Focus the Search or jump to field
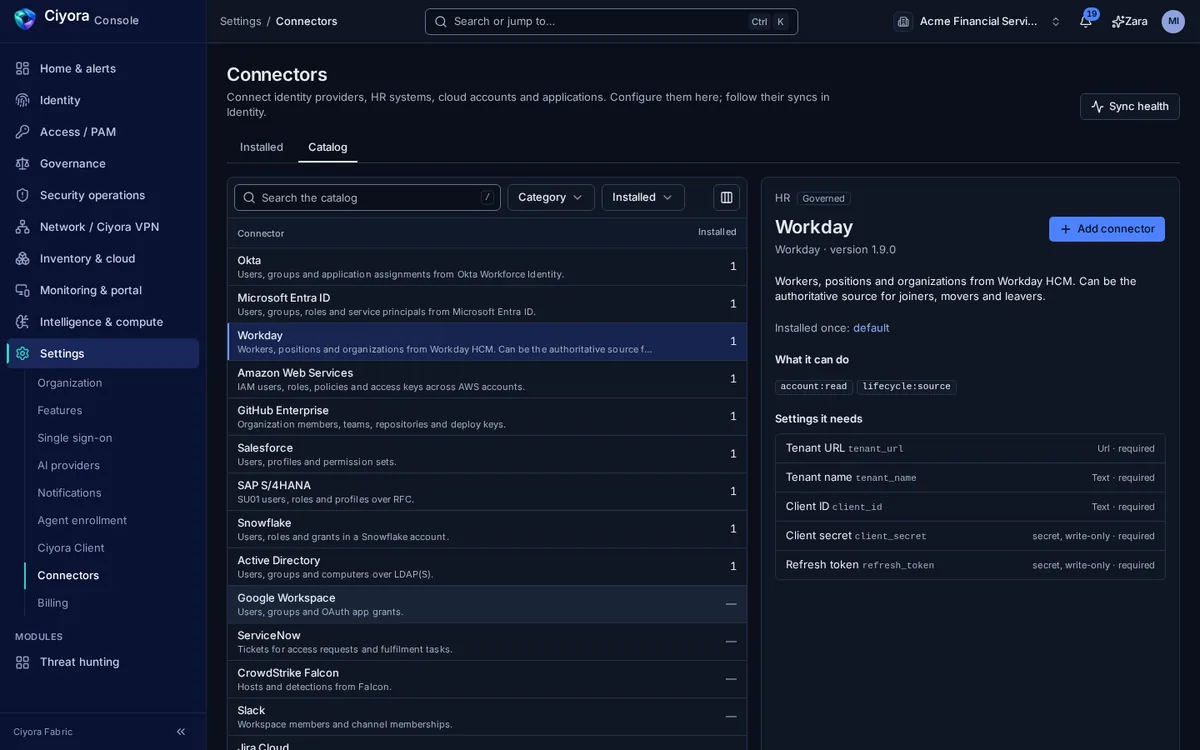Screen dimensions: 1200x750 (x=611, y=21)
